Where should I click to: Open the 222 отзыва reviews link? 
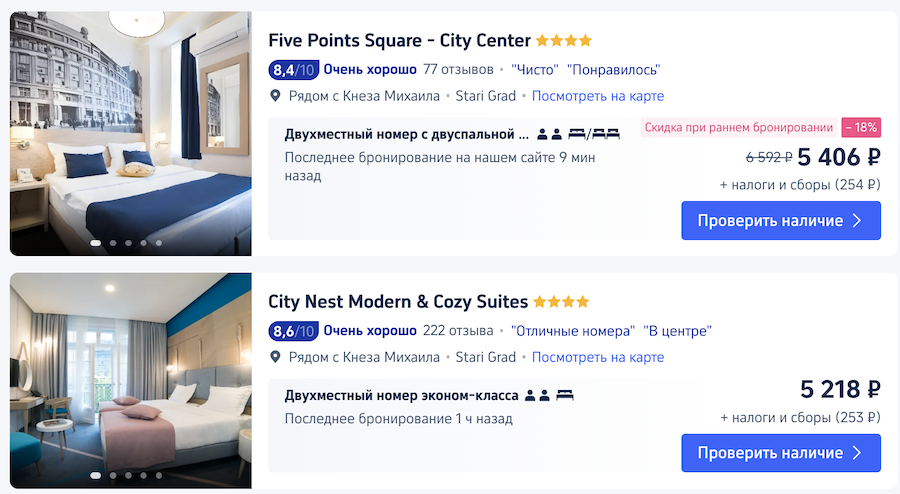[x=458, y=331]
